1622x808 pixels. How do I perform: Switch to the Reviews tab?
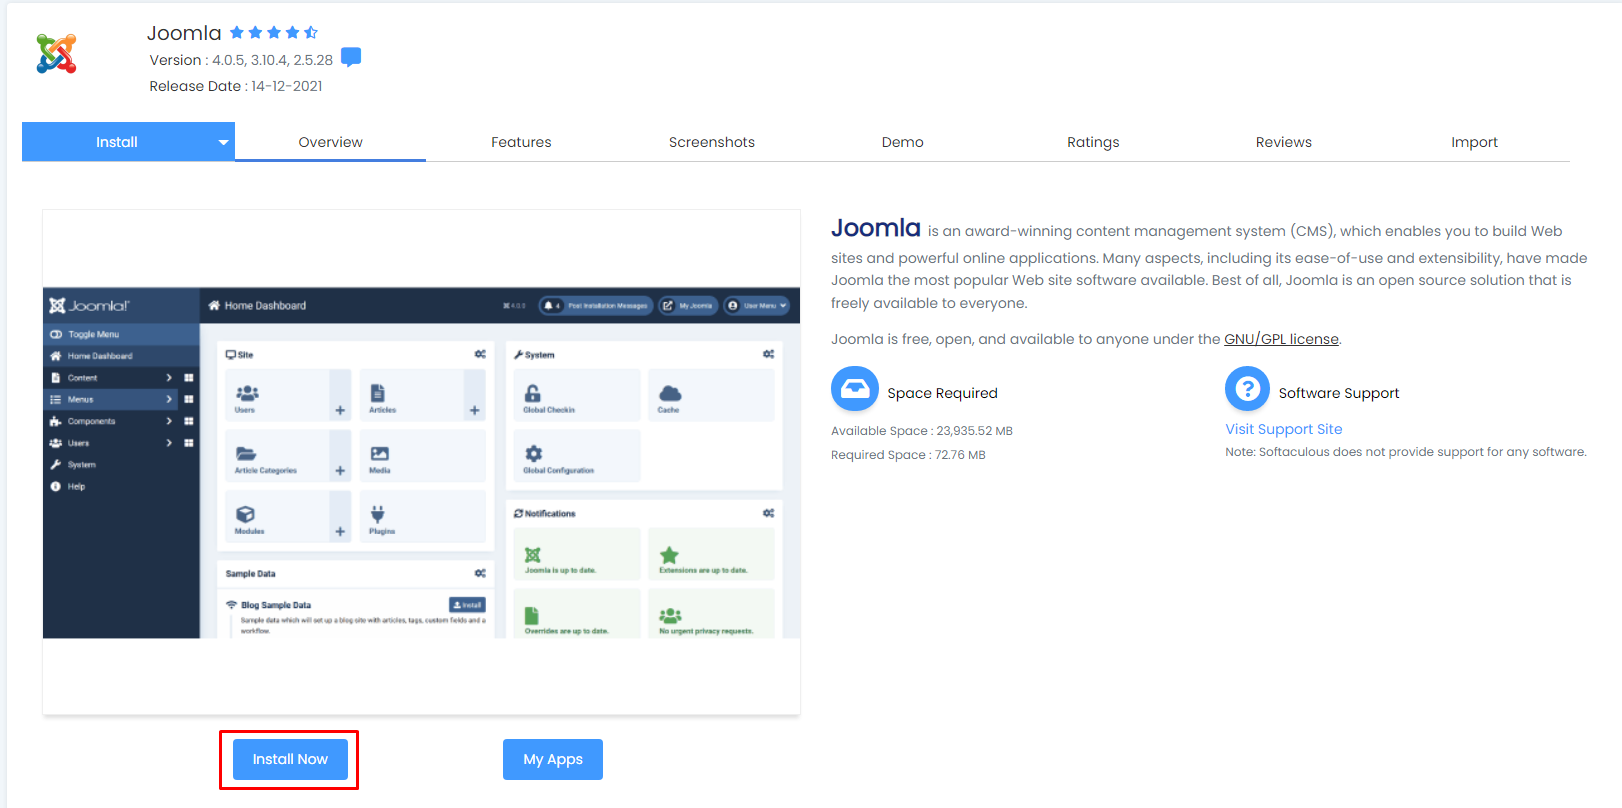coord(1284,142)
